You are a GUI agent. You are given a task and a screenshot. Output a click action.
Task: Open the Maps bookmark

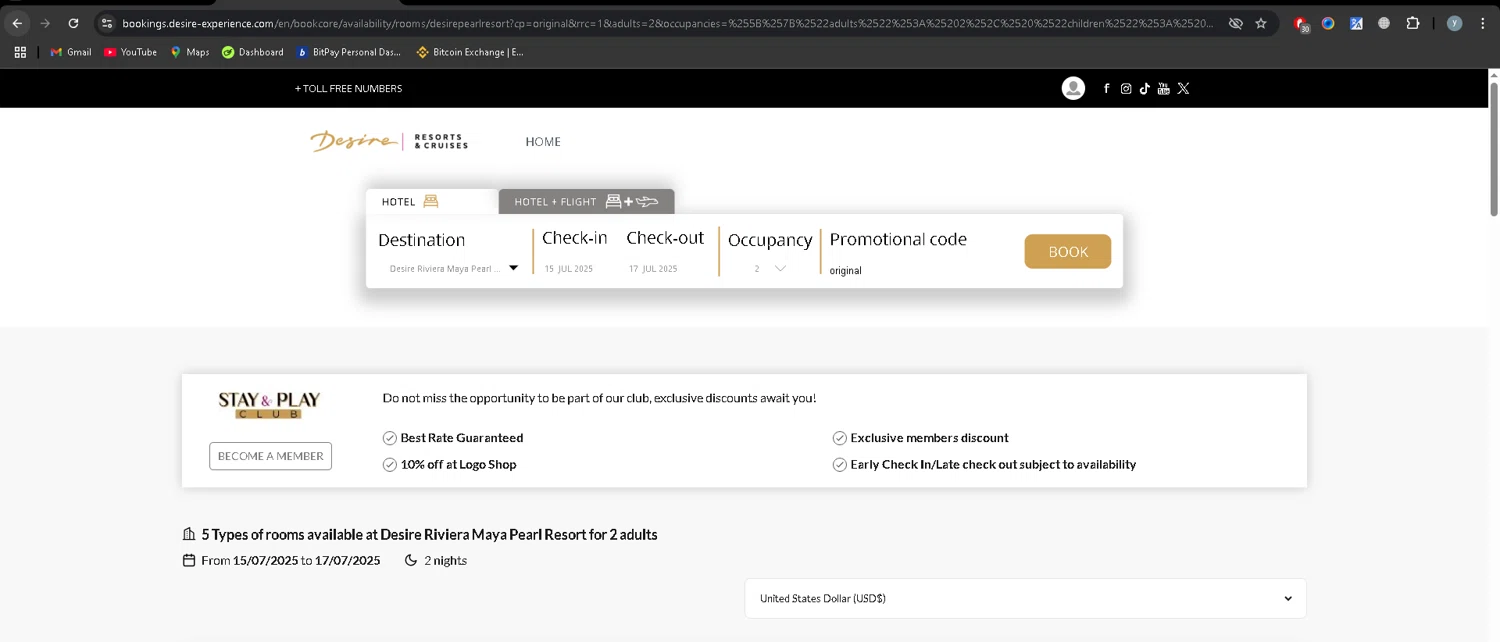coord(190,52)
